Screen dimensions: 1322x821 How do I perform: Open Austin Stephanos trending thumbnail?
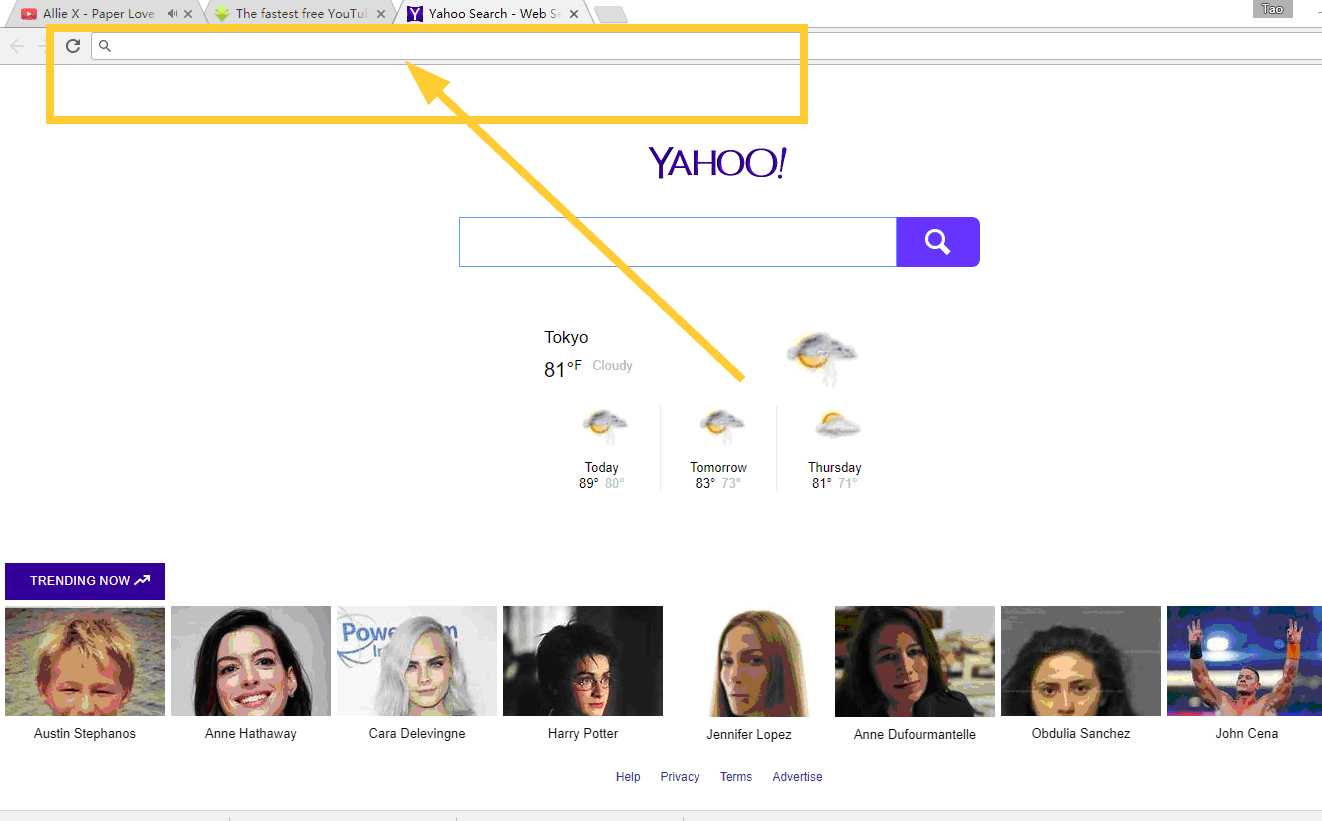(85, 661)
